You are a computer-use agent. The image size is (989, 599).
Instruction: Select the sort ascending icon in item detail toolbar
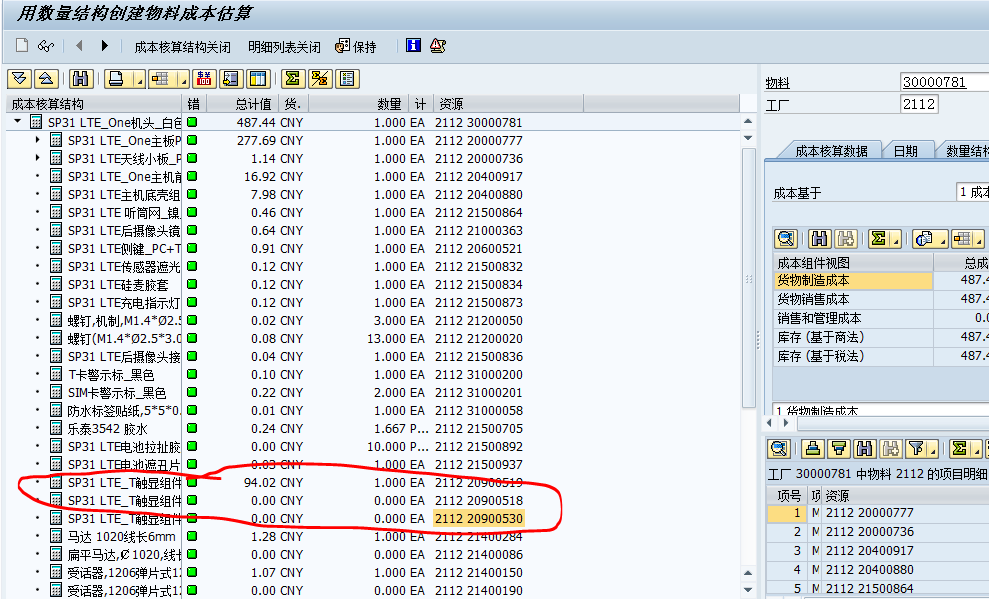813,448
